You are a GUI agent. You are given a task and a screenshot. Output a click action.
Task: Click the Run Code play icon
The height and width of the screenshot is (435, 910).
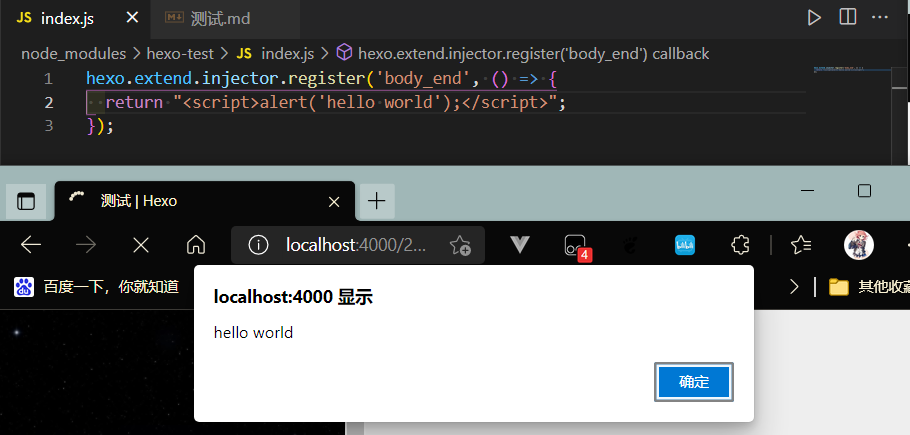coord(814,17)
